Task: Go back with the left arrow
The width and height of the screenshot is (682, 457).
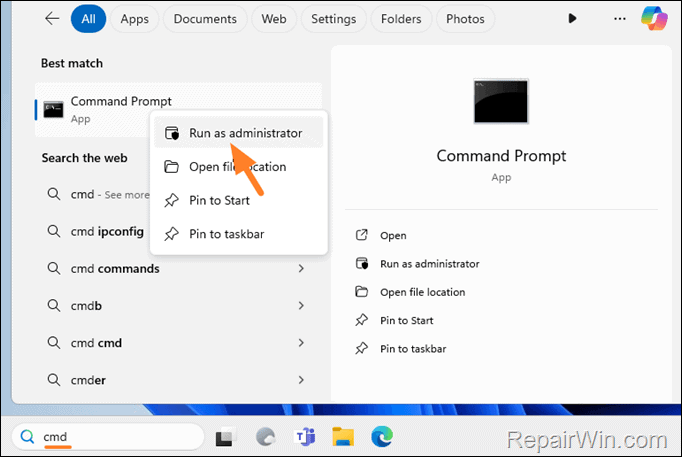Action: tap(52, 19)
